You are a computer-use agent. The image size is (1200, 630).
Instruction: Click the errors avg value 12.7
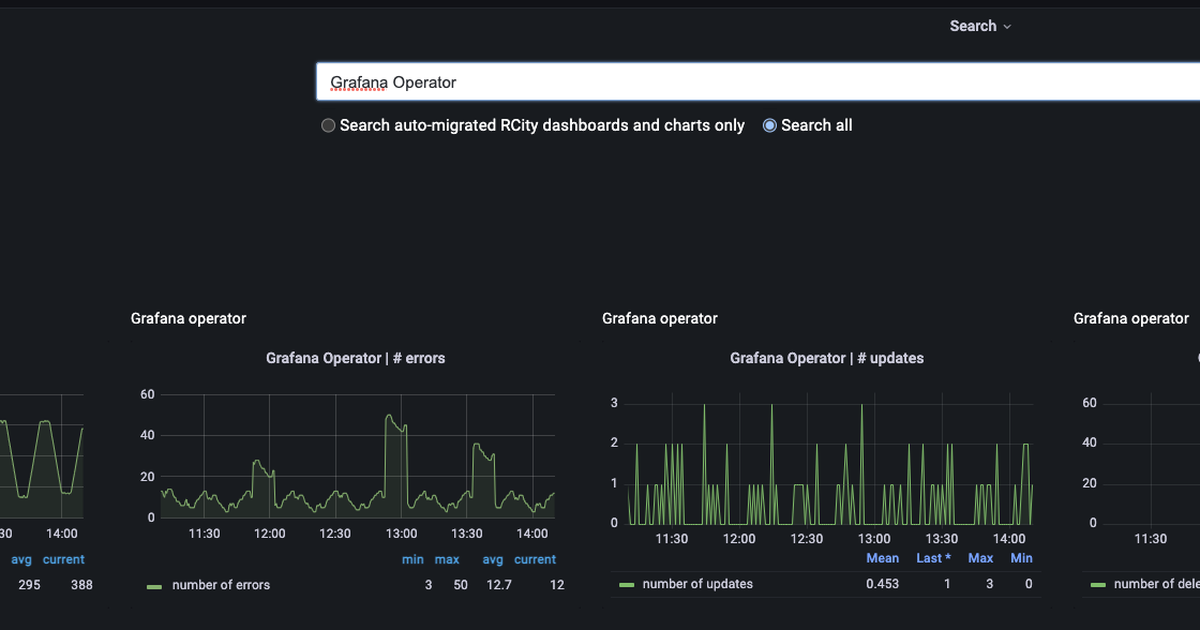[x=498, y=585]
